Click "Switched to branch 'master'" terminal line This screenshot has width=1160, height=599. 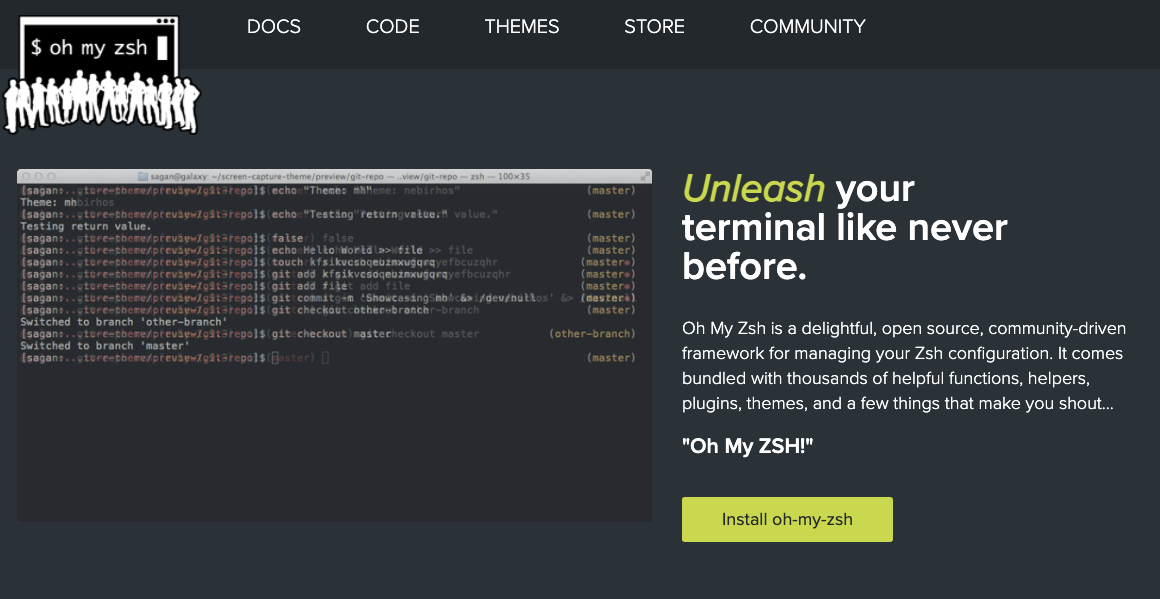[x=105, y=345]
